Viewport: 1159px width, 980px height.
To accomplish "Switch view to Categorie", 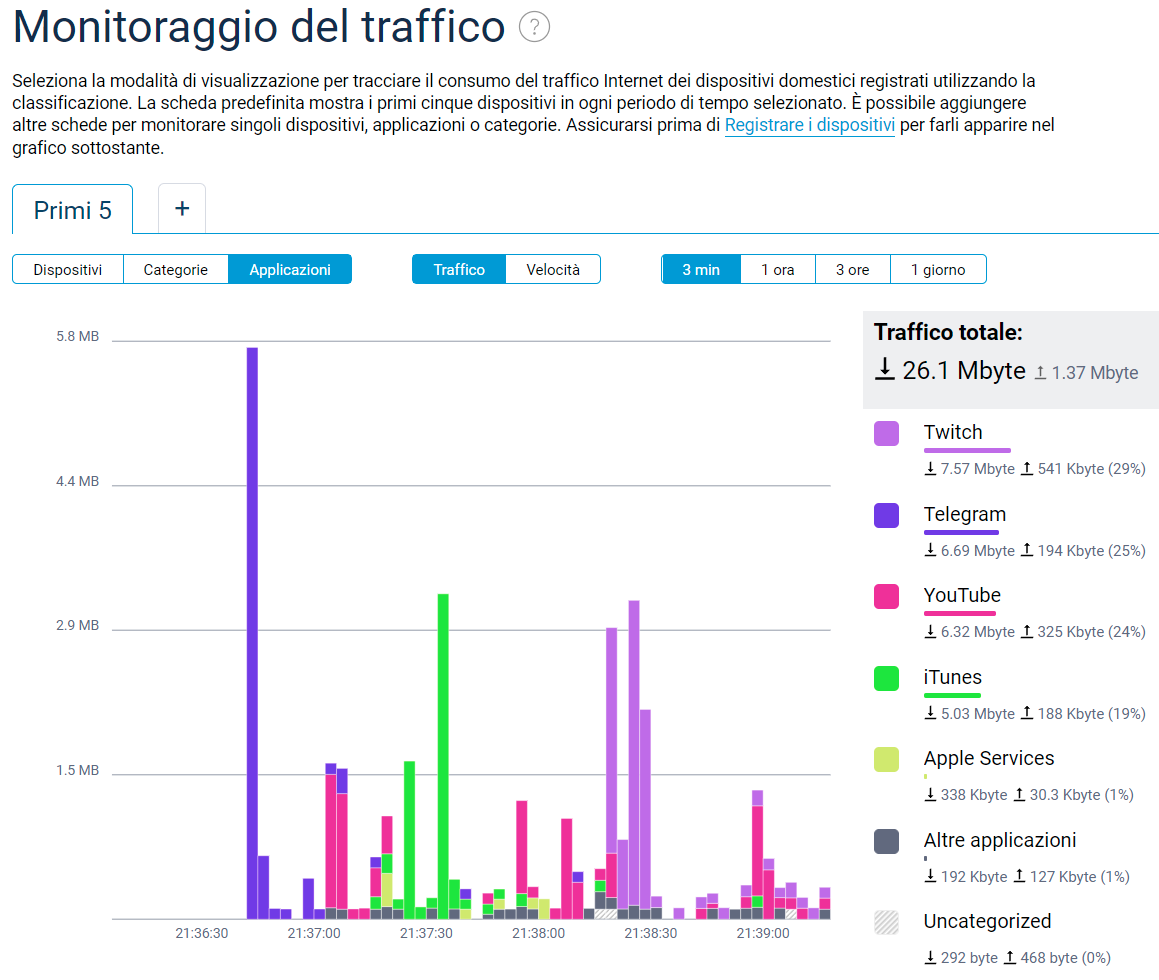I will [x=176, y=270].
